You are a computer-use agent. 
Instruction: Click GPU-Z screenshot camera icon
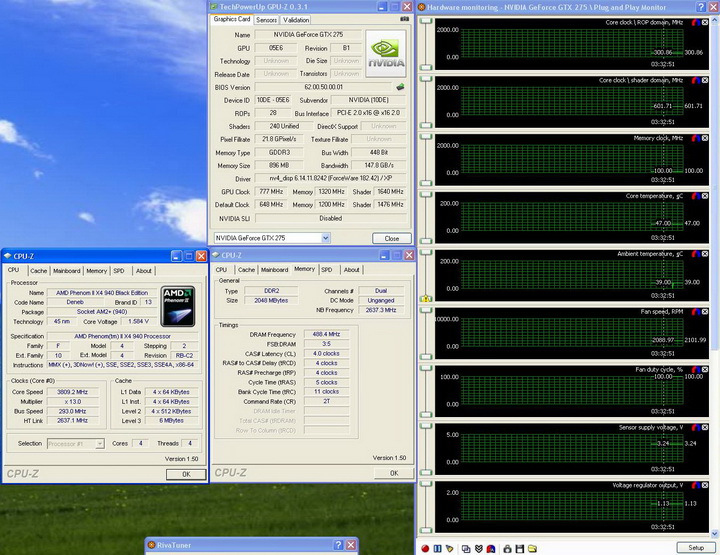(404, 19)
